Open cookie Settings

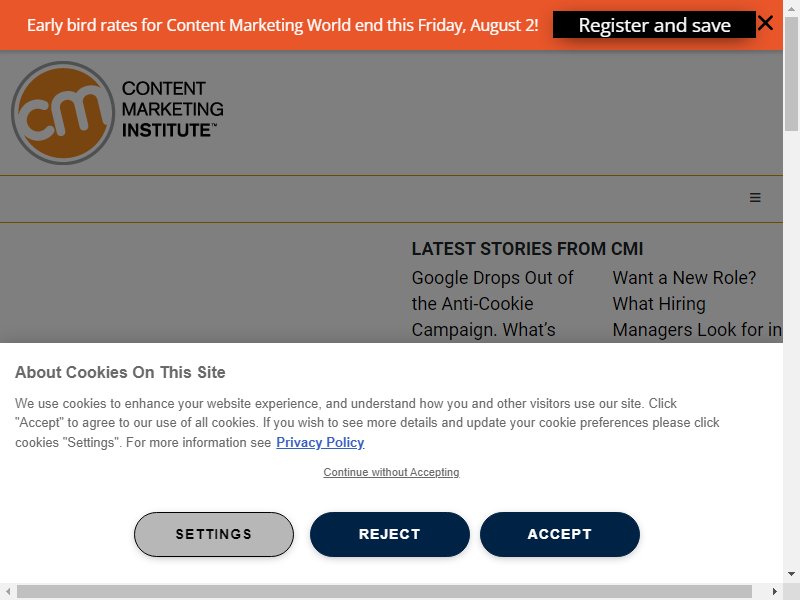[214, 534]
